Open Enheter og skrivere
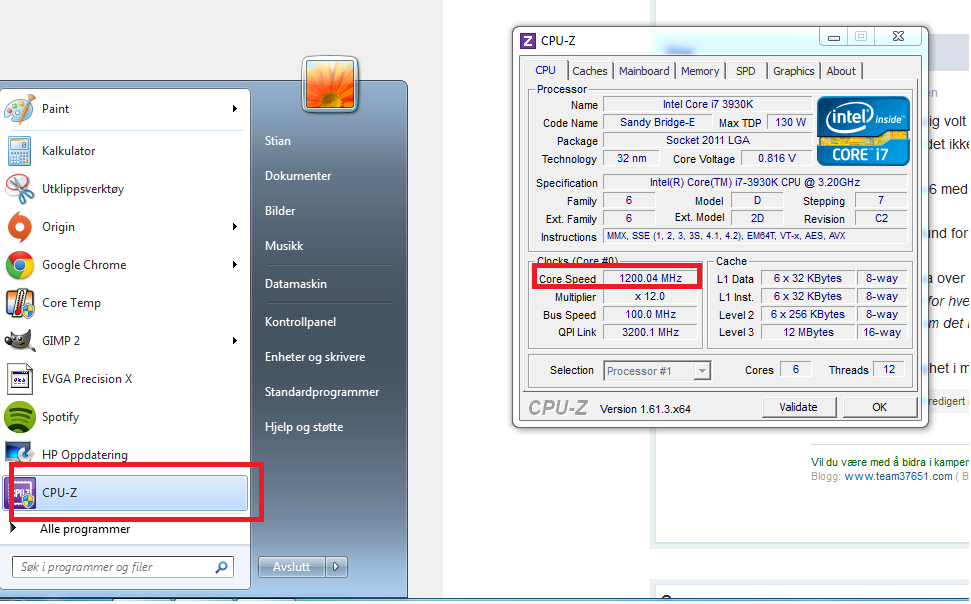 tap(315, 357)
